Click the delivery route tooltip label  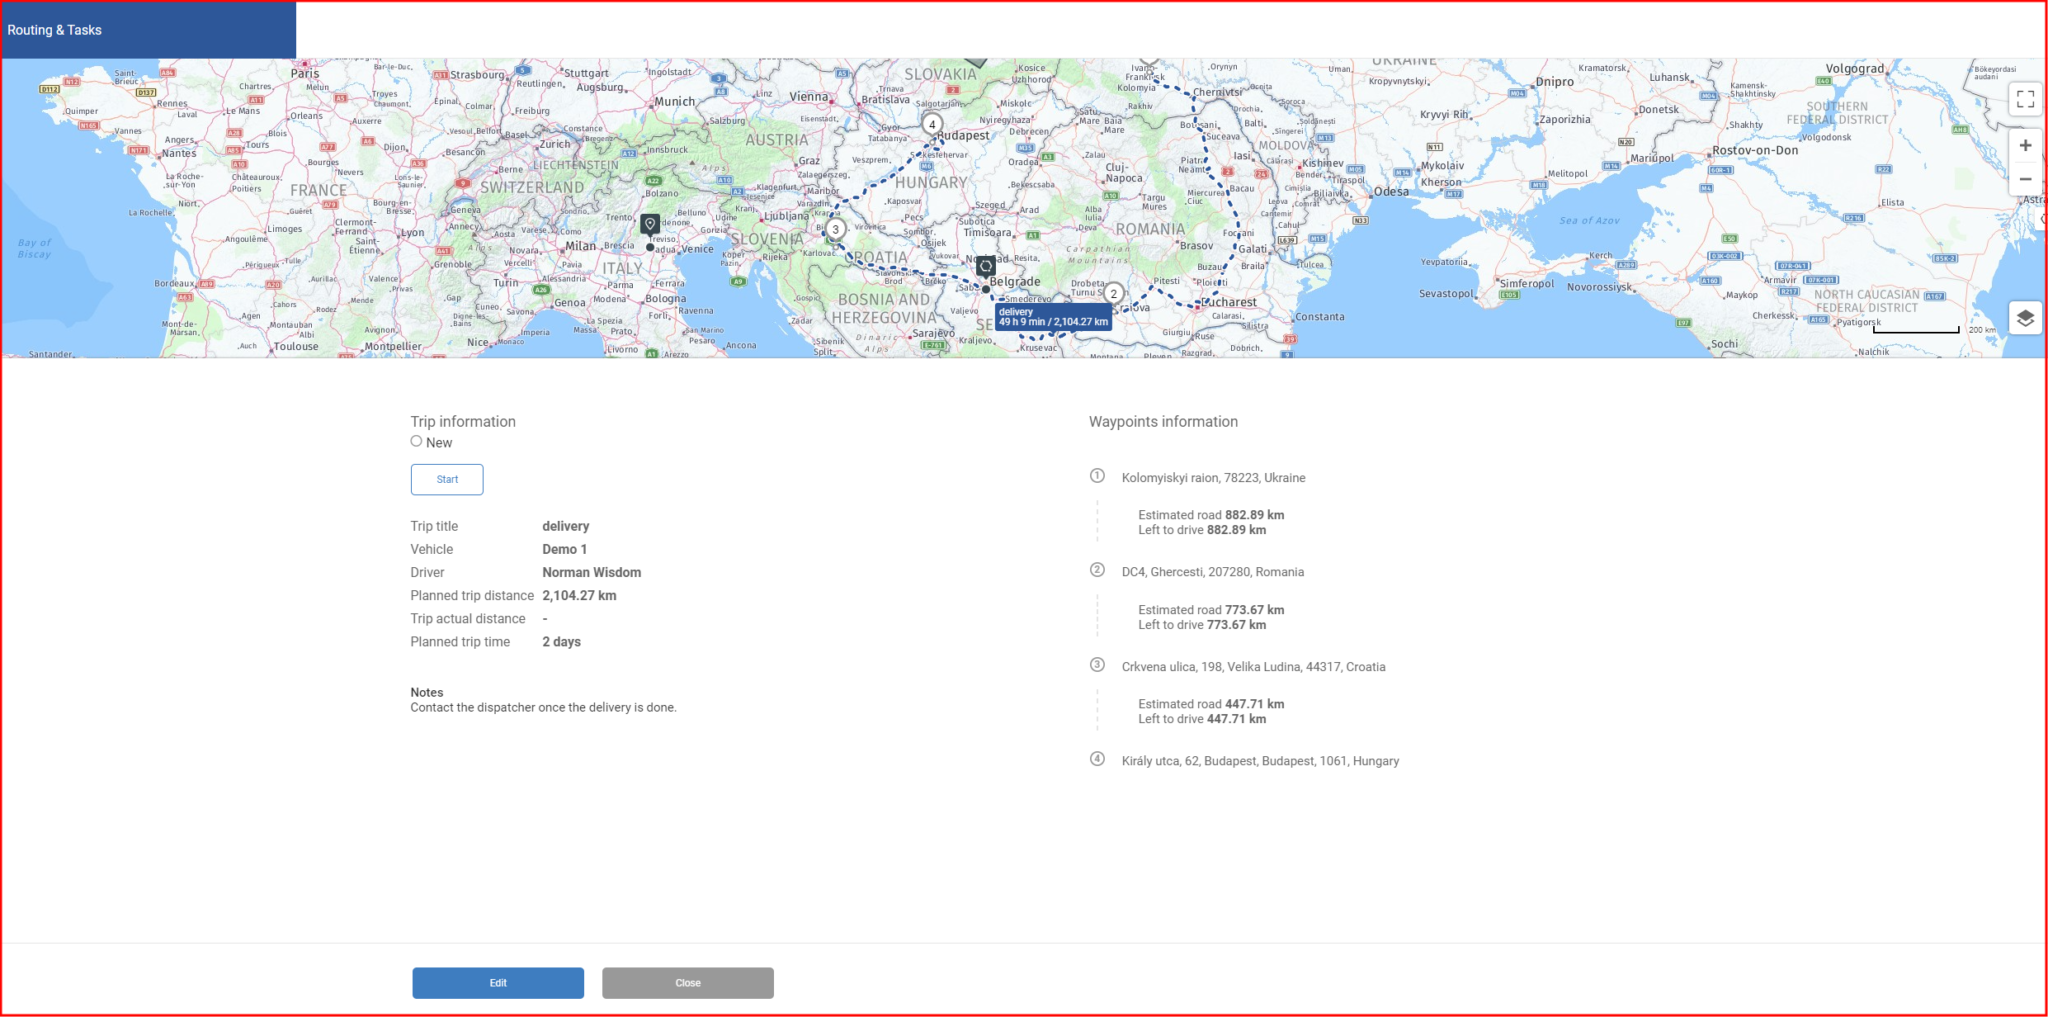pyautogui.click(x=1053, y=317)
